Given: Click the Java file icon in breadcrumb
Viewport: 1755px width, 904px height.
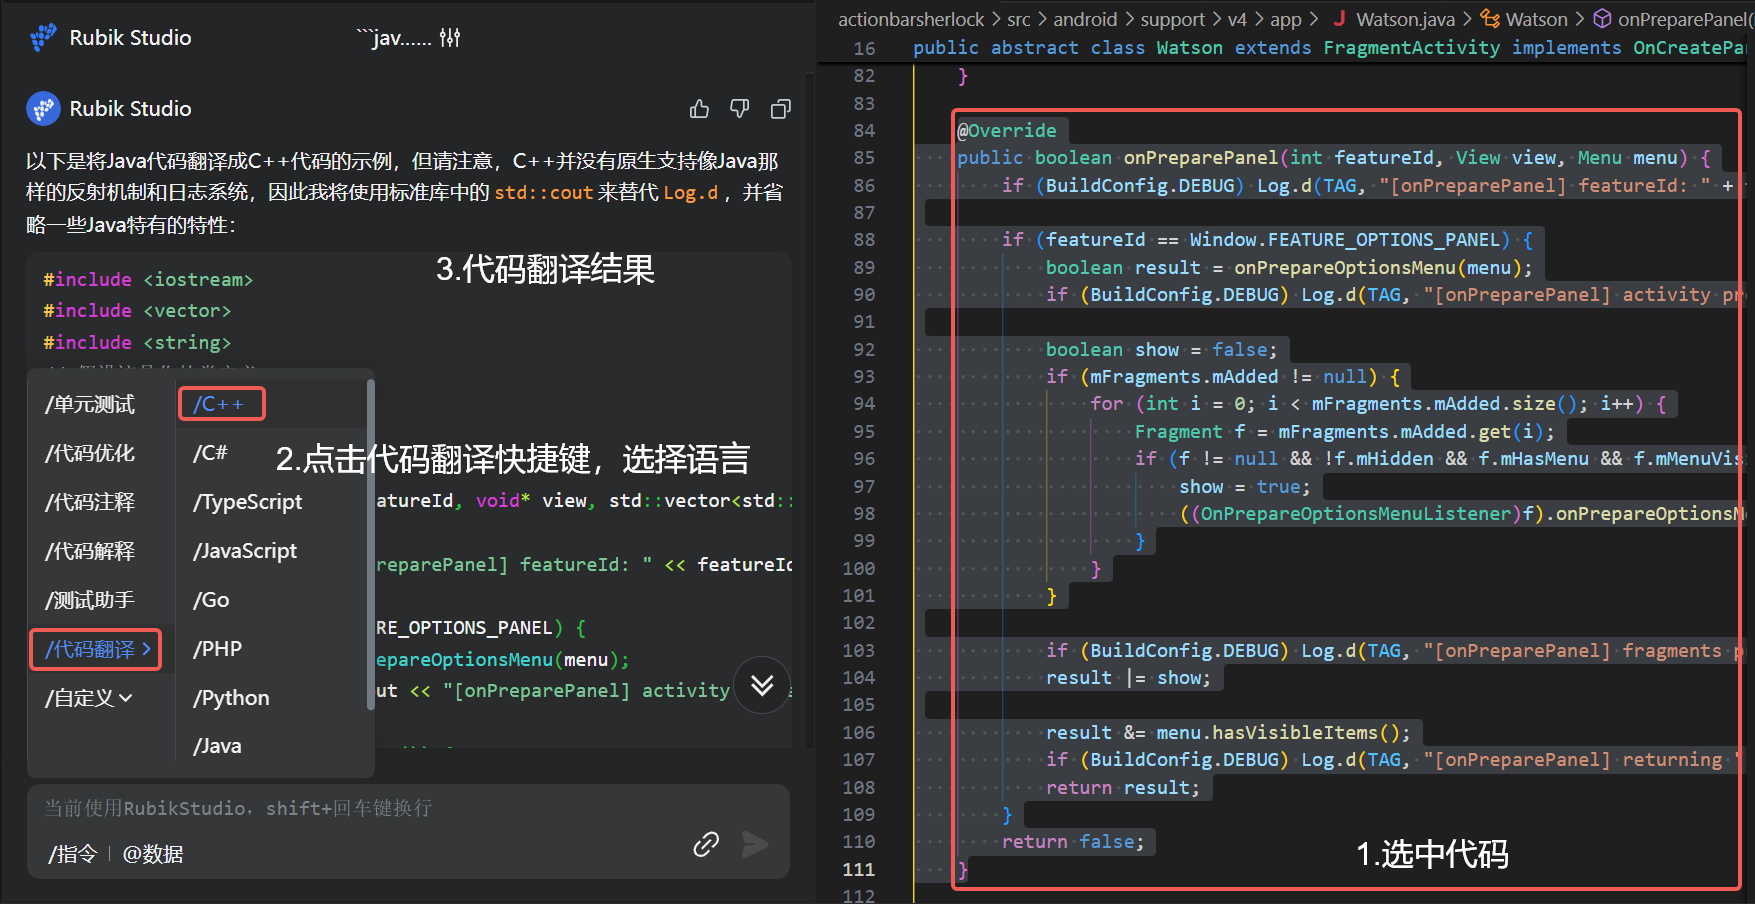Looking at the screenshot, I should (x=1339, y=18).
